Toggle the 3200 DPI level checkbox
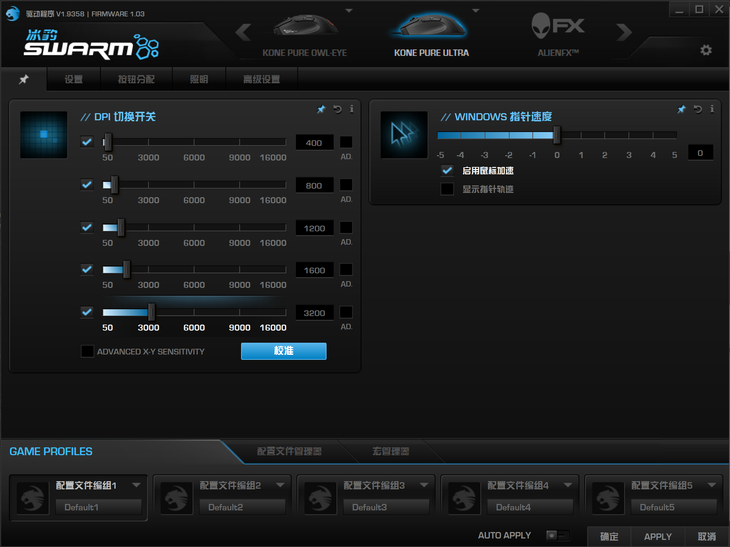Viewport: 730px width, 547px height. click(87, 312)
